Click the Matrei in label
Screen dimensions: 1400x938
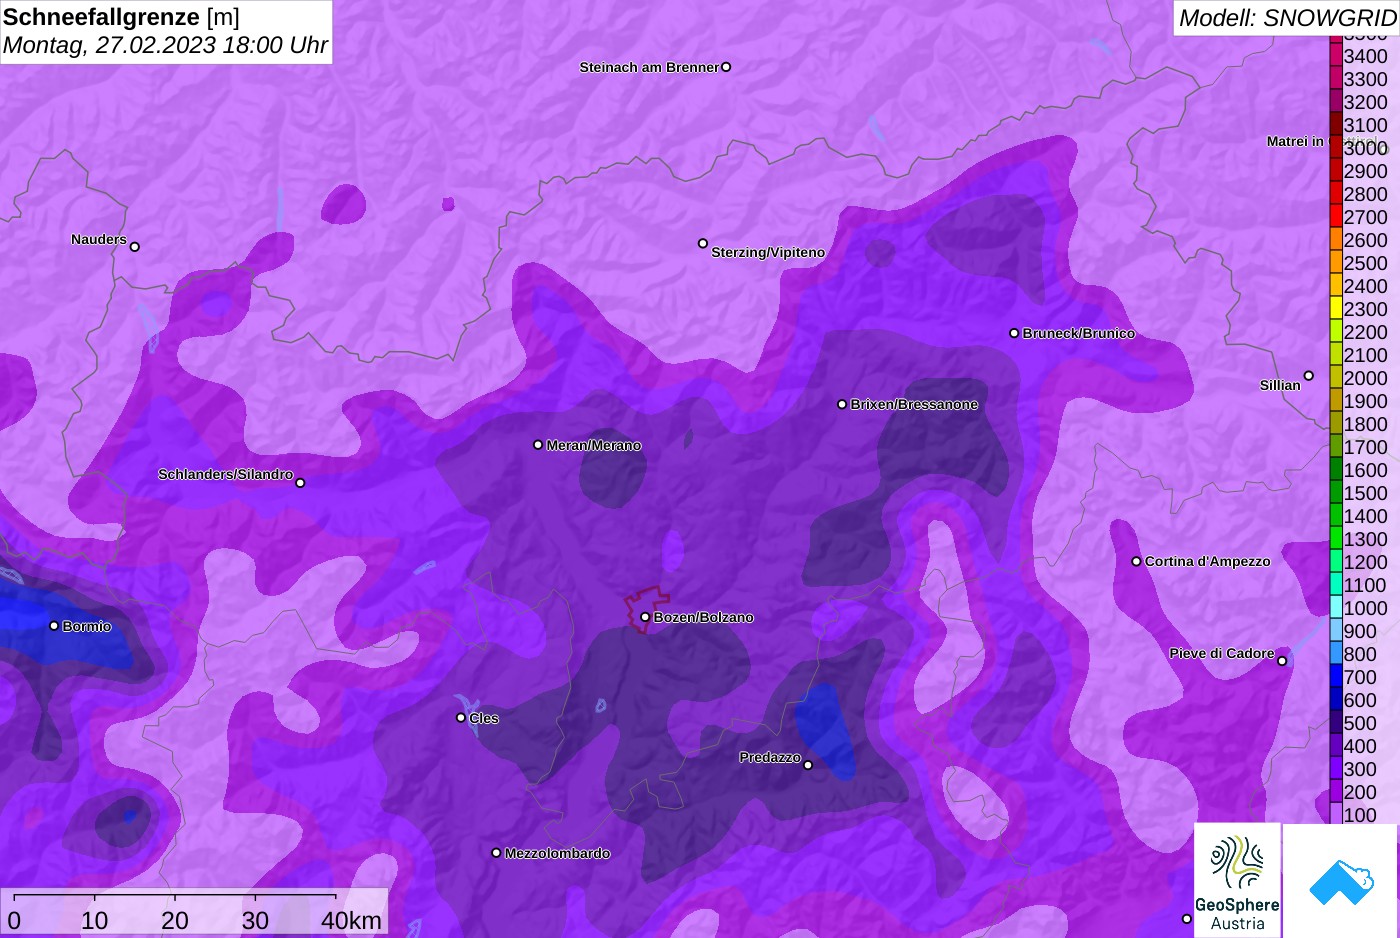click(1295, 141)
